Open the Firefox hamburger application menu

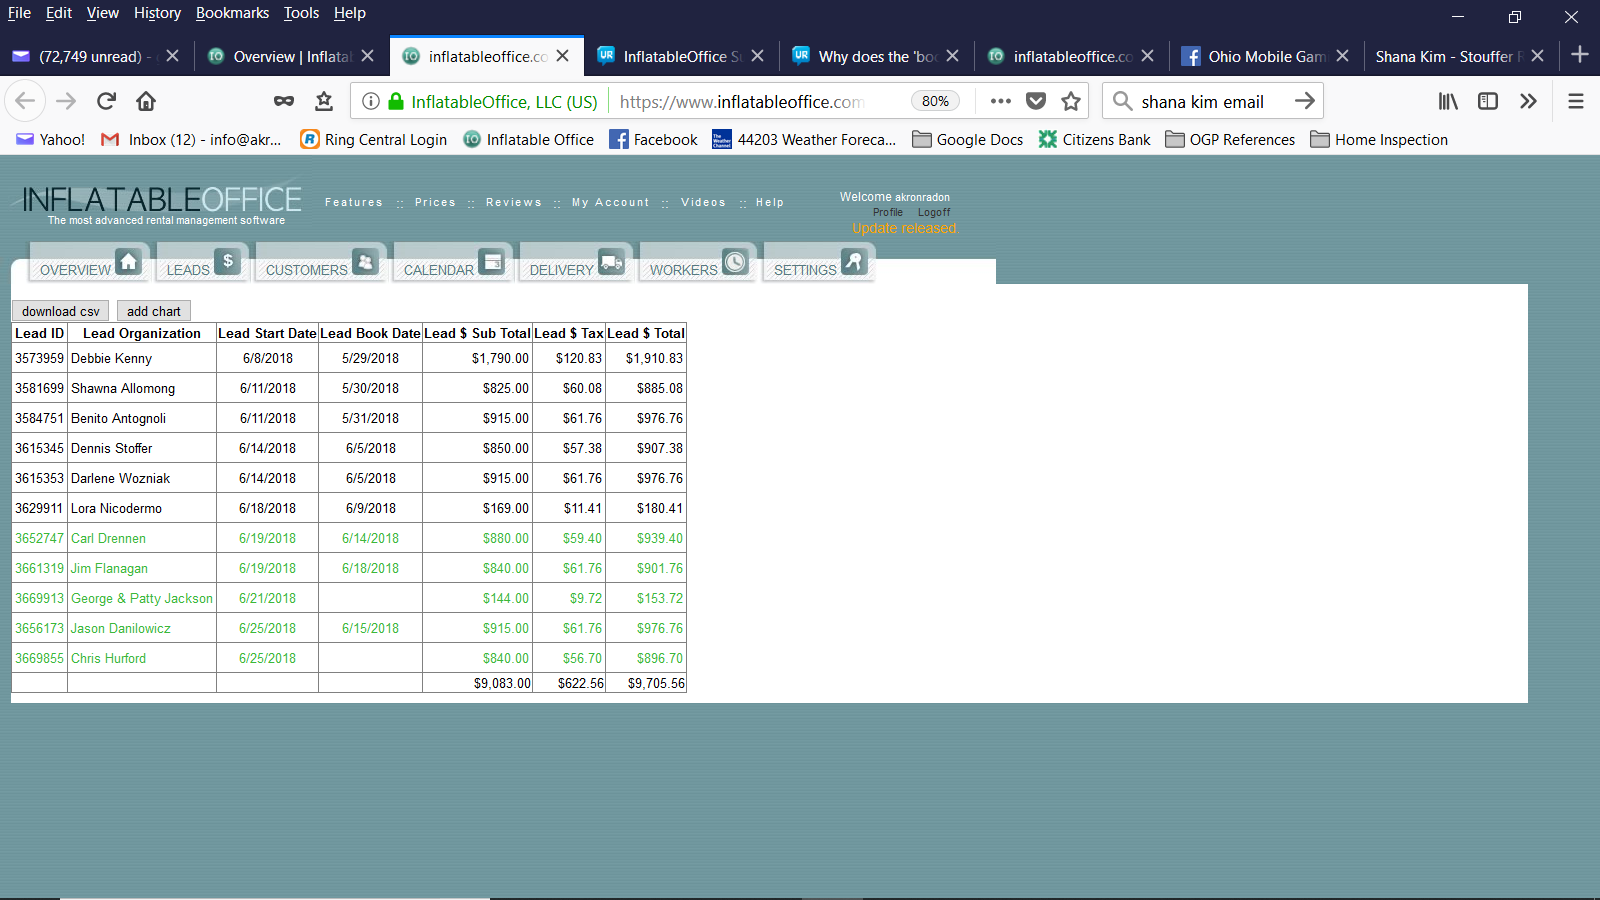click(x=1576, y=101)
